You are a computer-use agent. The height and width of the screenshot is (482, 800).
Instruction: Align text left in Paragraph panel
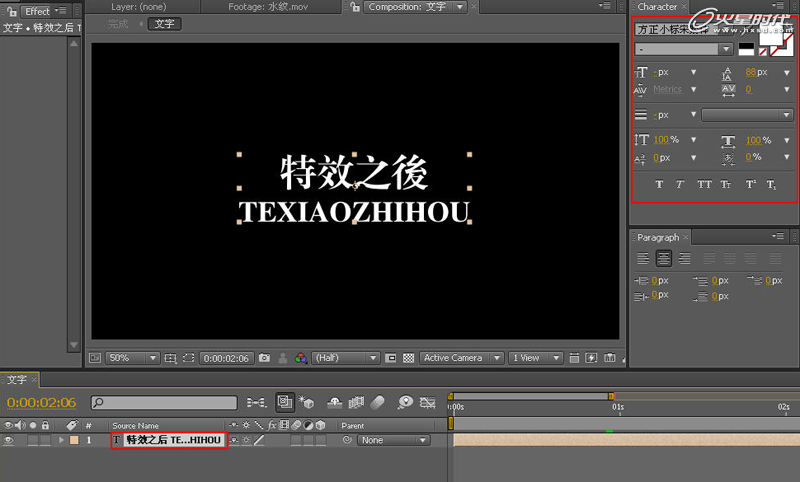(x=643, y=258)
